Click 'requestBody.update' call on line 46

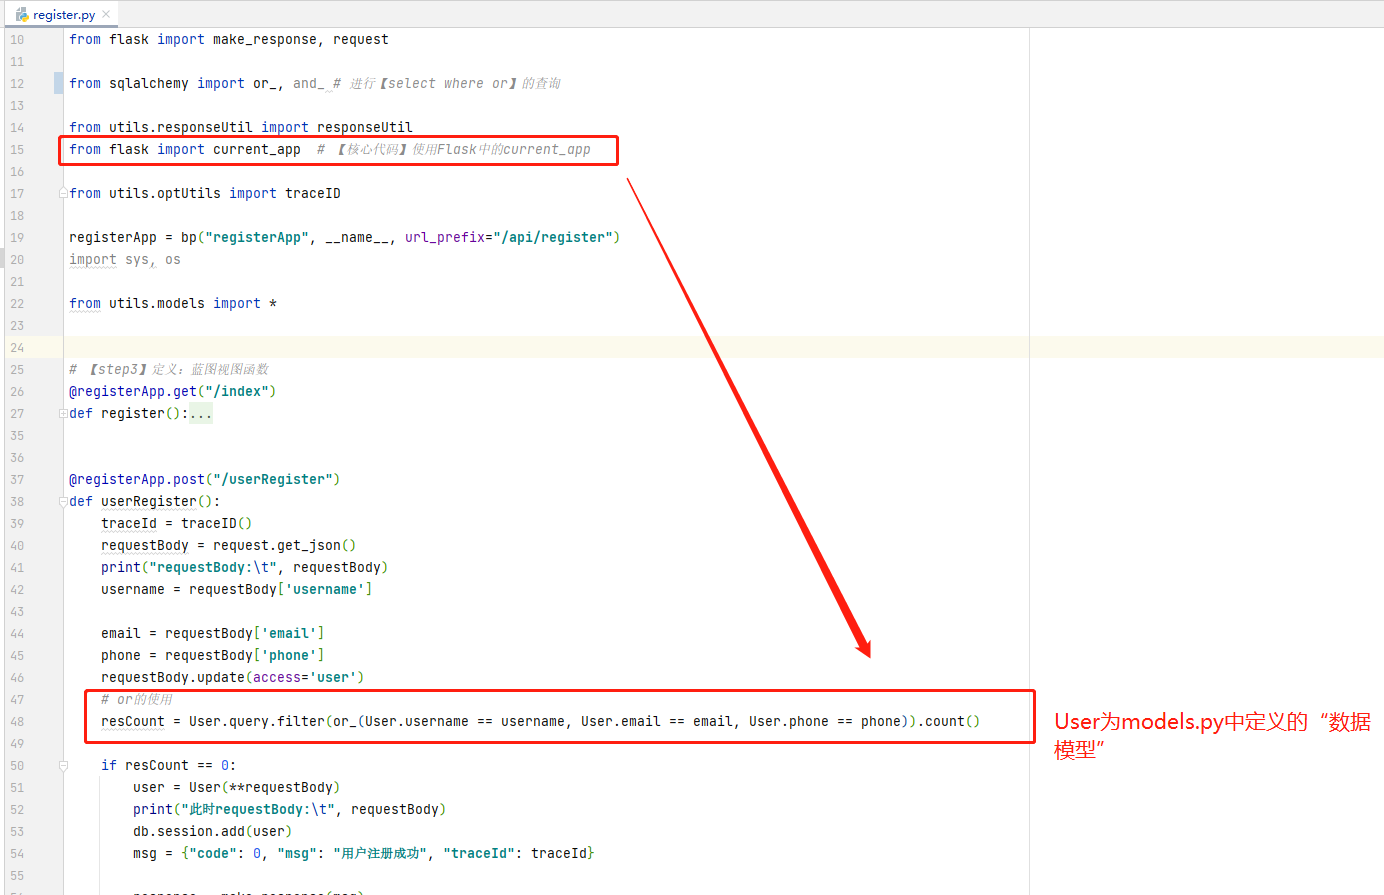click(x=173, y=677)
